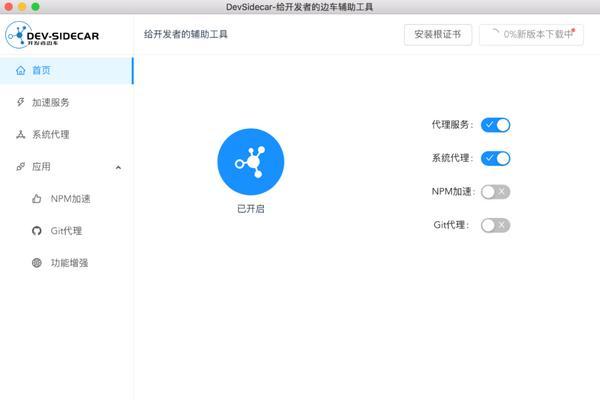This screenshot has height=400, width=600.
Task: Collapse the 应用 menu group
Action: [67, 167]
